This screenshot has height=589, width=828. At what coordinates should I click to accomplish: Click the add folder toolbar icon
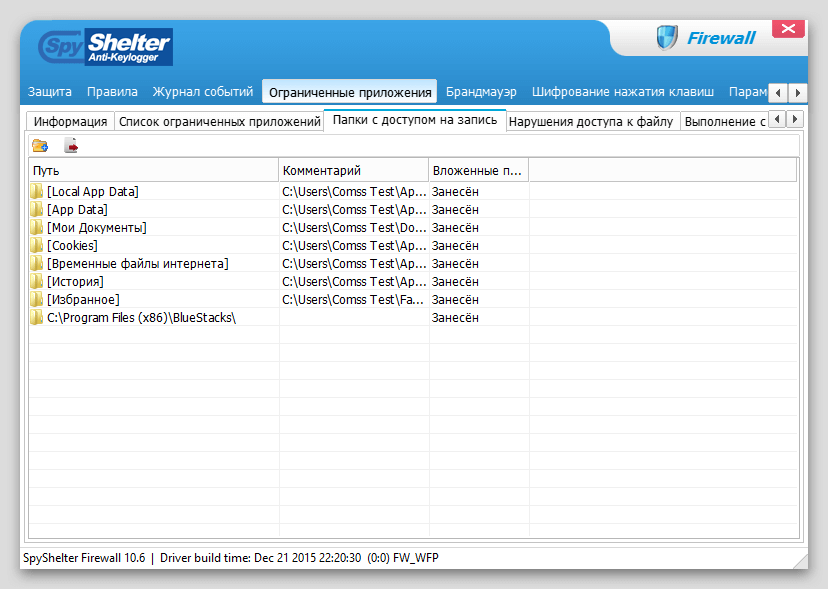coord(40,145)
